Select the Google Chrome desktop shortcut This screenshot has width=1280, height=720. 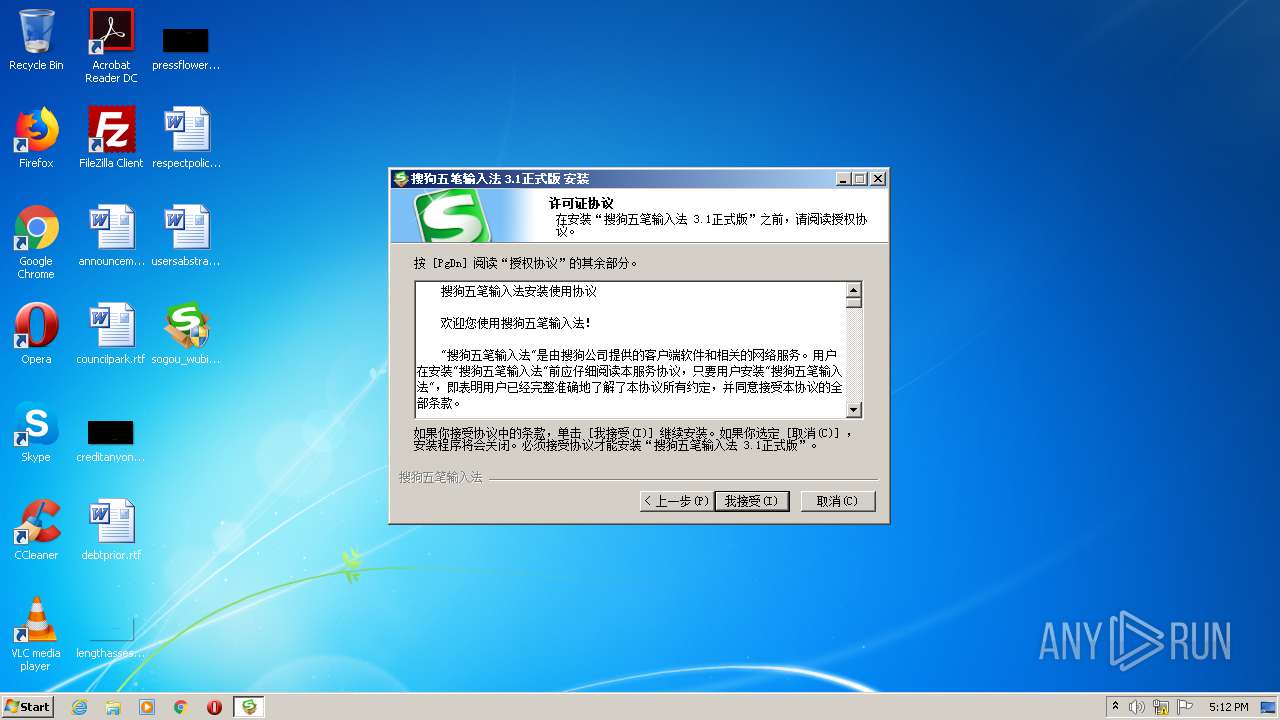pyautogui.click(x=36, y=242)
